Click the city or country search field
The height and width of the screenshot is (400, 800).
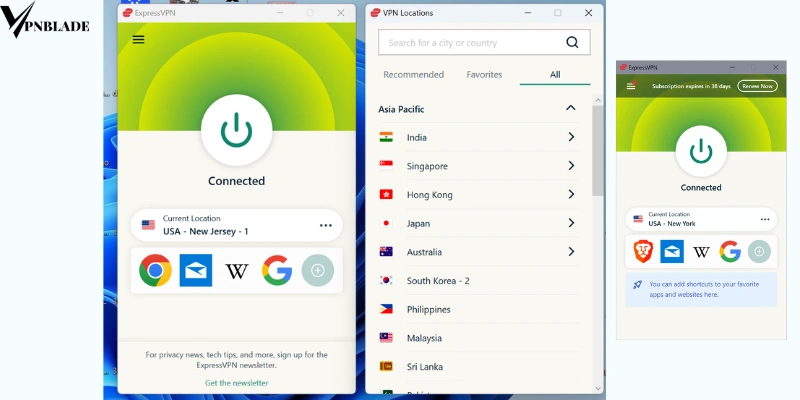click(x=484, y=42)
